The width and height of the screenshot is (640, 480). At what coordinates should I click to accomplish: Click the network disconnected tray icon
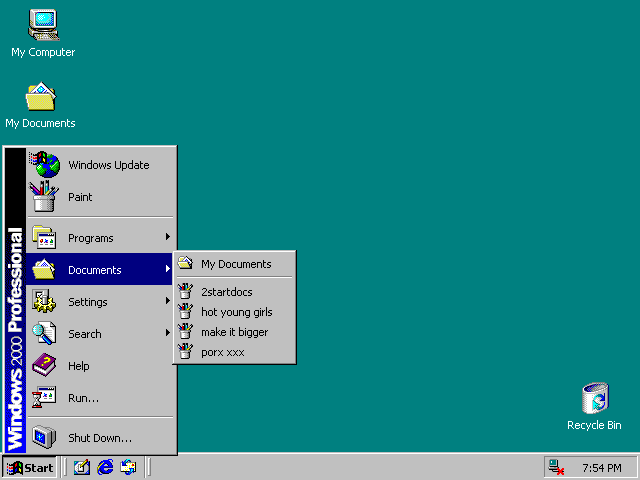click(556, 467)
